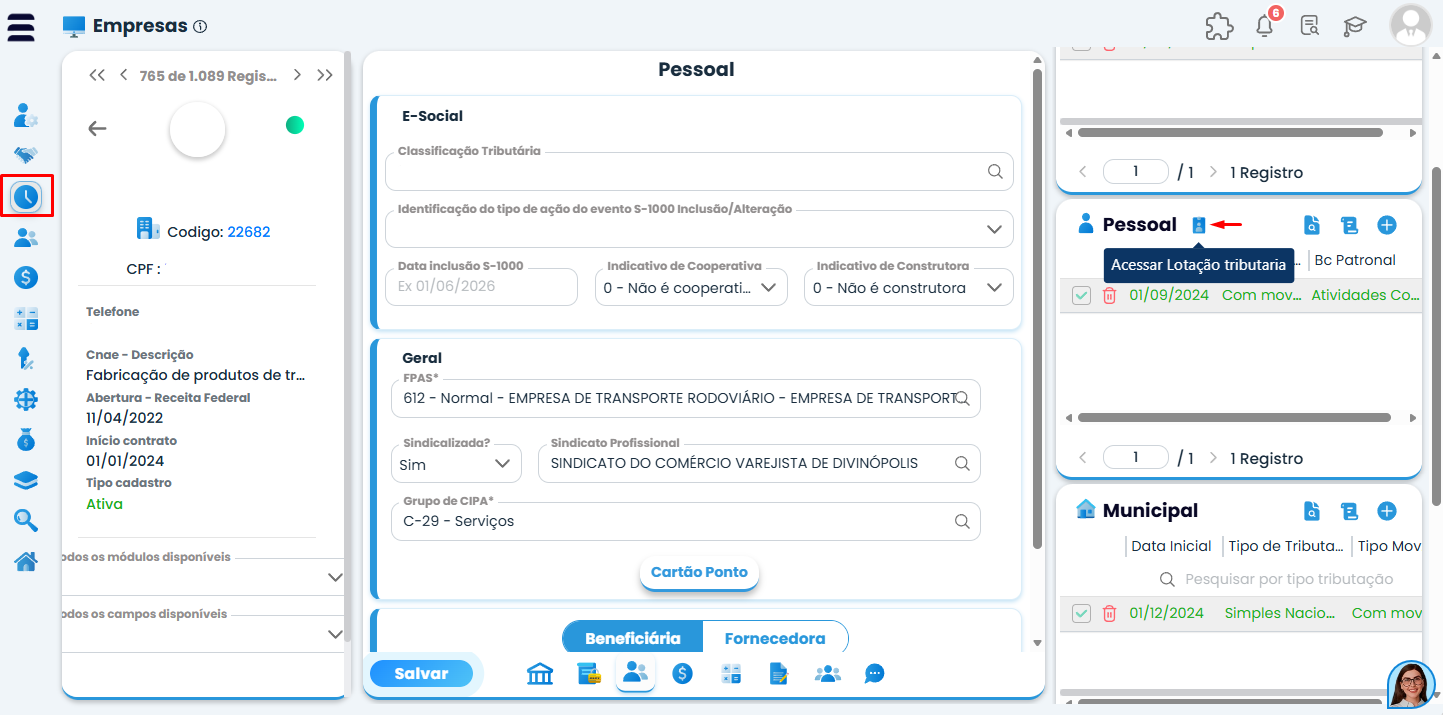The image size is (1443, 715).
Task: Toggle checkbox on 01/09/2024 Pessoal row
Action: [x=1081, y=295]
